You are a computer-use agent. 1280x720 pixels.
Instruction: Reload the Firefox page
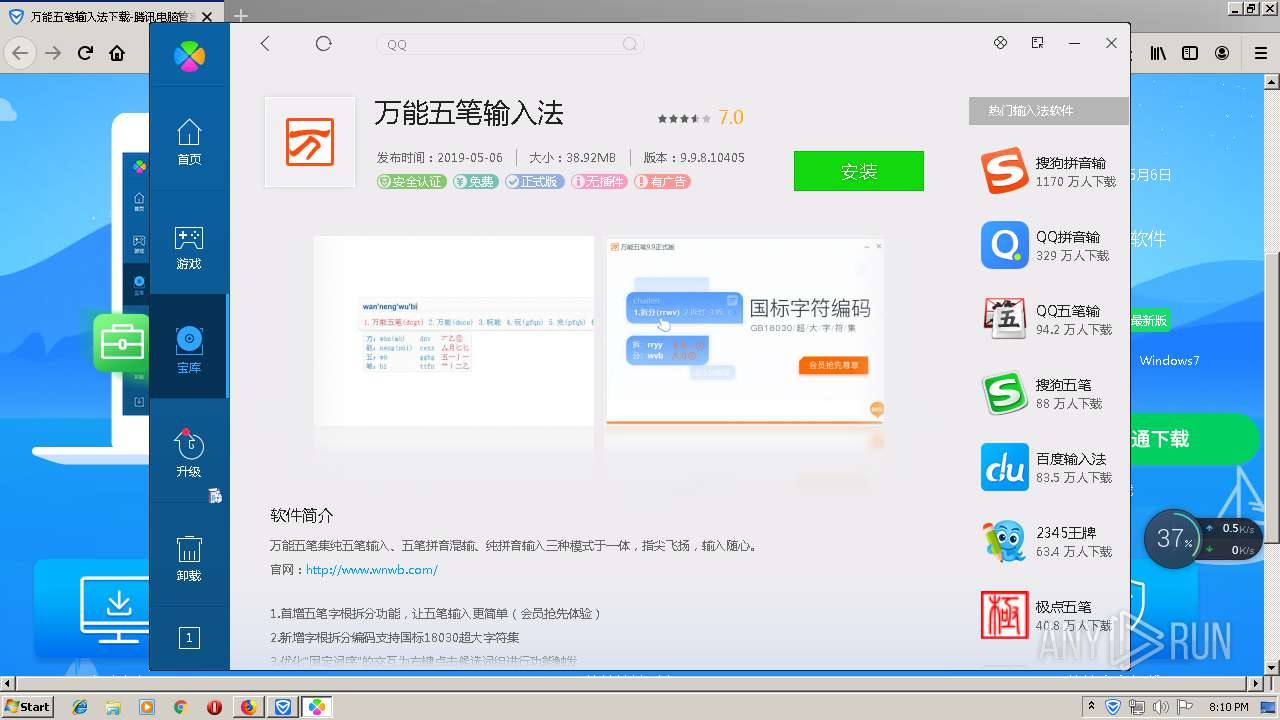85,53
